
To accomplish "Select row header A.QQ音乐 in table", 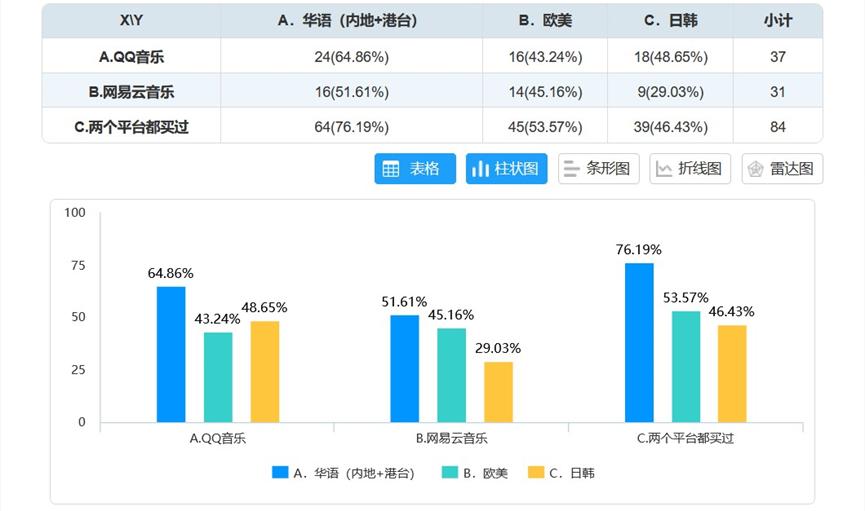I will pos(131,56).
